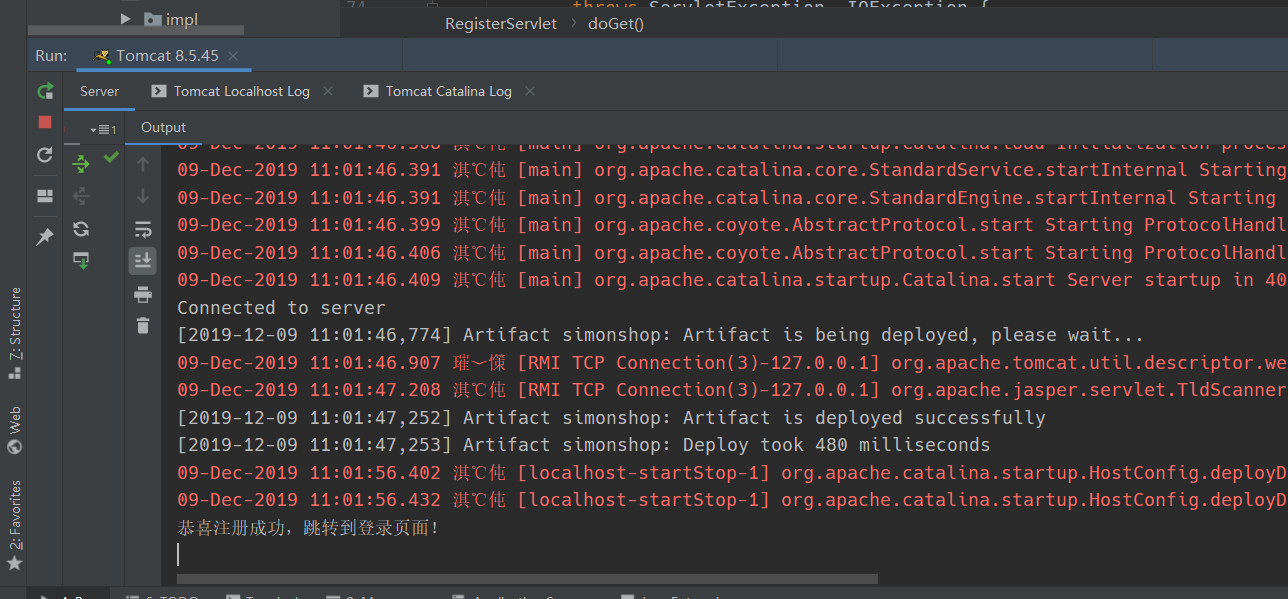Click the green checkmark deployment status icon

(111, 157)
